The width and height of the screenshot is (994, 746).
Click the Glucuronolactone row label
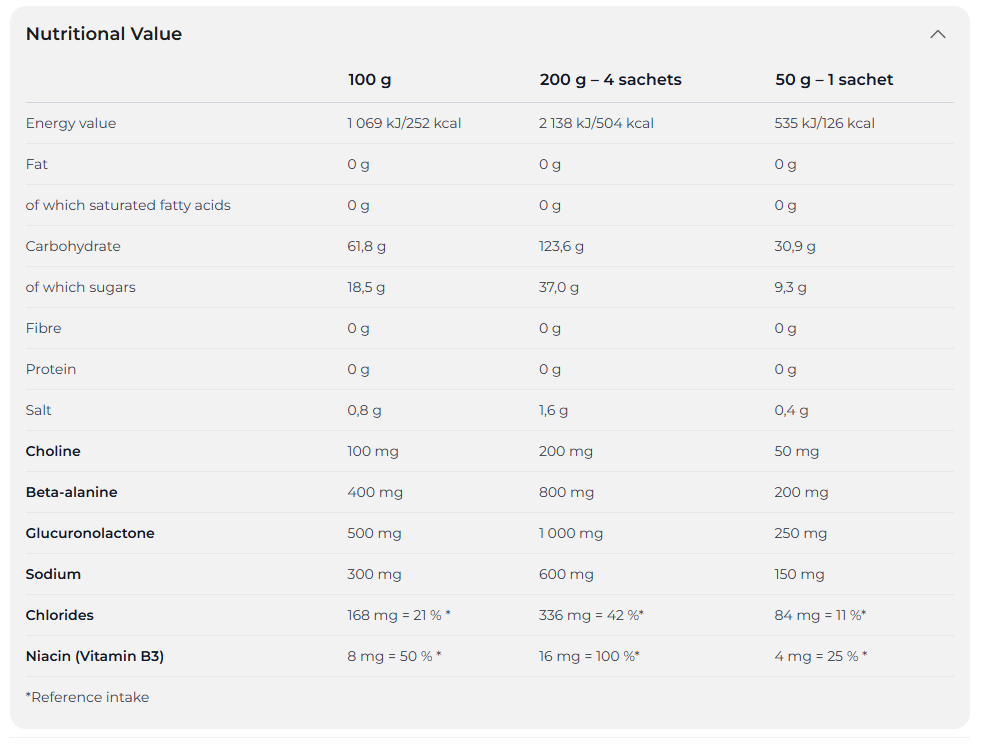tap(90, 533)
